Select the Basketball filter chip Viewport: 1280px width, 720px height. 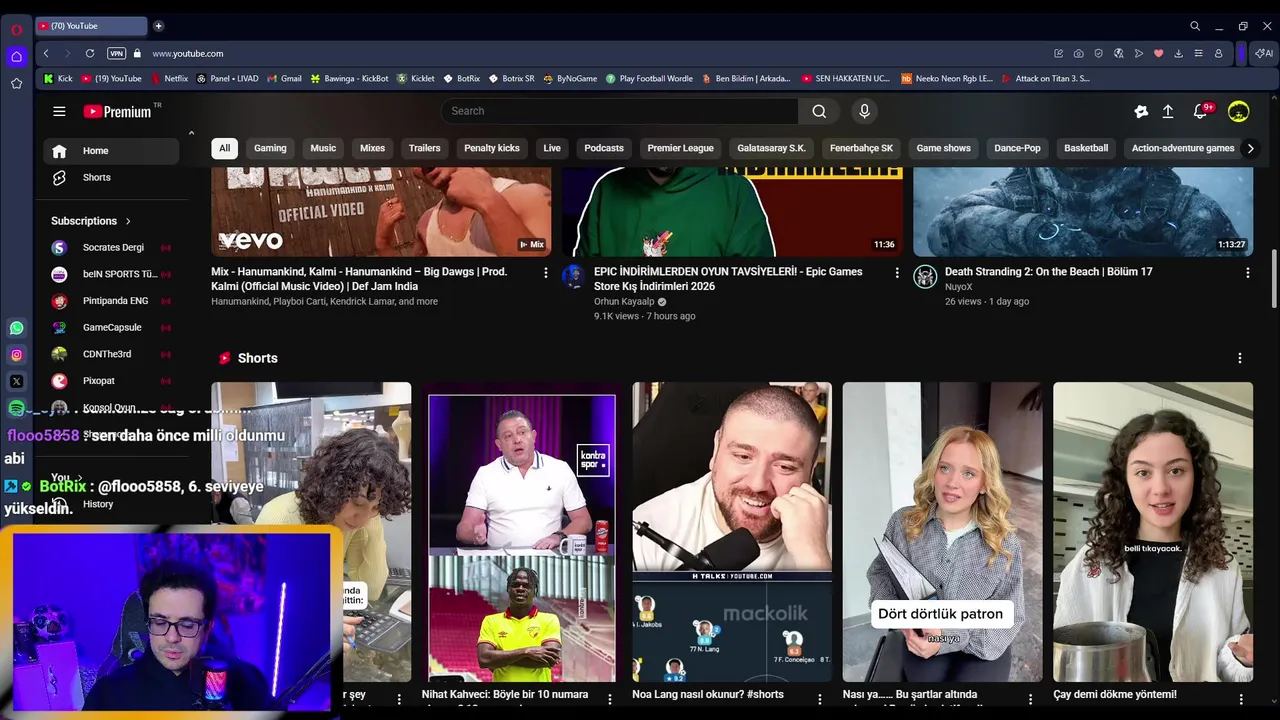pyautogui.click(x=1086, y=148)
